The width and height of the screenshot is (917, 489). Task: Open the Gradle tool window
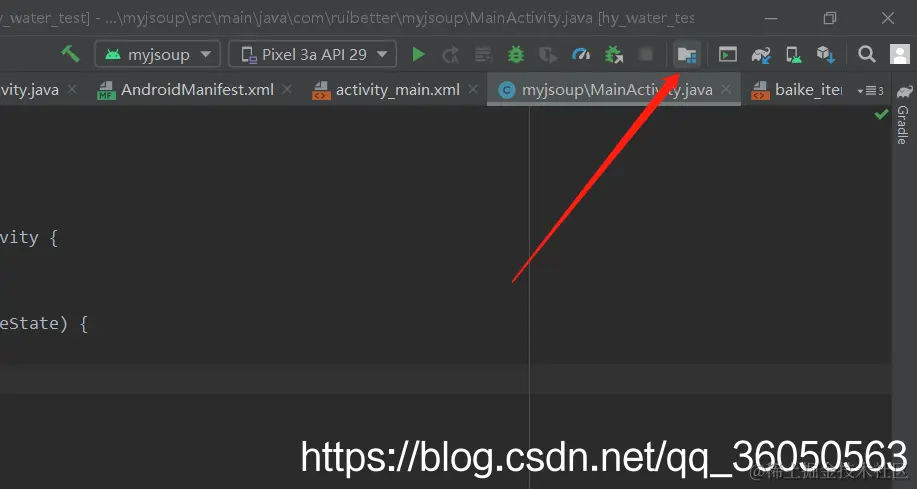pos(904,116)
